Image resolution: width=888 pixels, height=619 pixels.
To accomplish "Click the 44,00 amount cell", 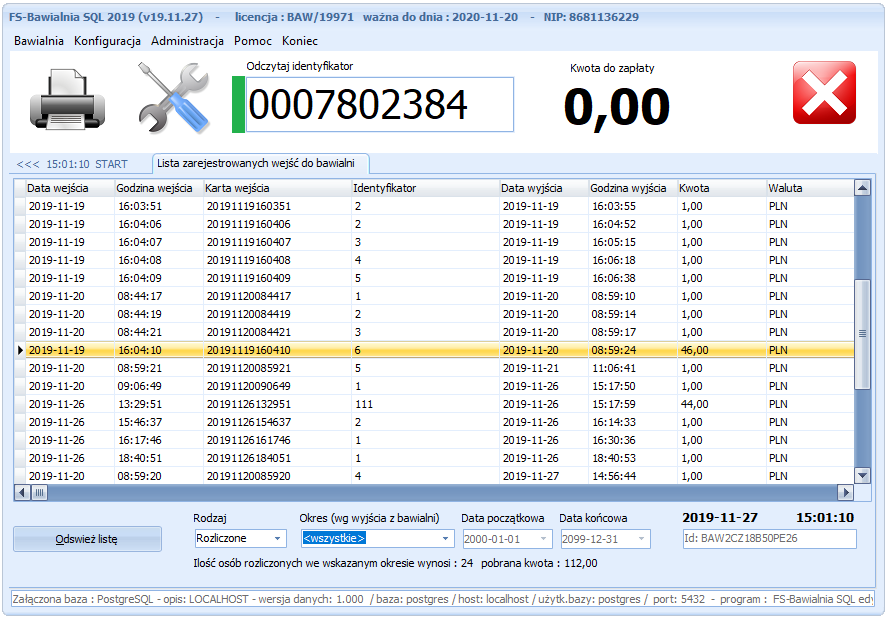I will click(722, 404).
